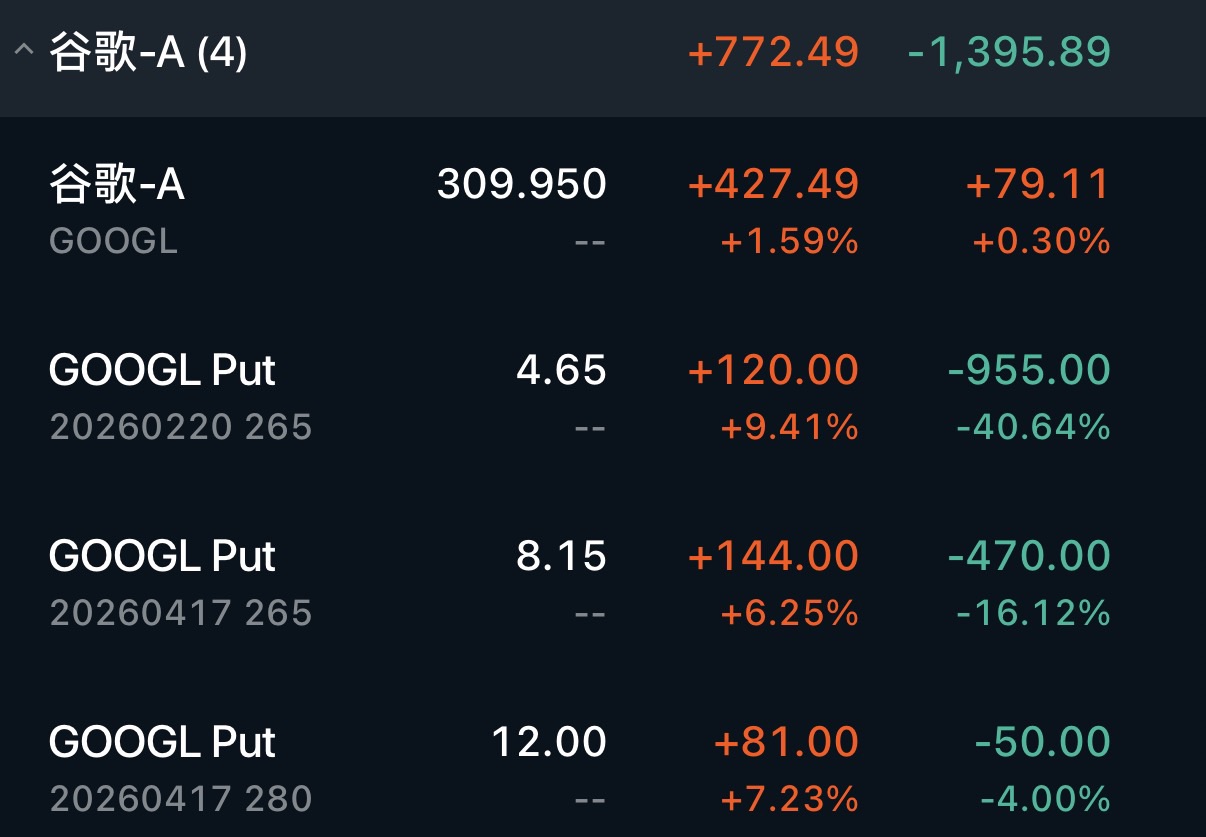Image resolution: width=1206 pixels, height=837 pixels.
Task: Click the -470.00 loss value
Action: click(x=1029, y=556)
